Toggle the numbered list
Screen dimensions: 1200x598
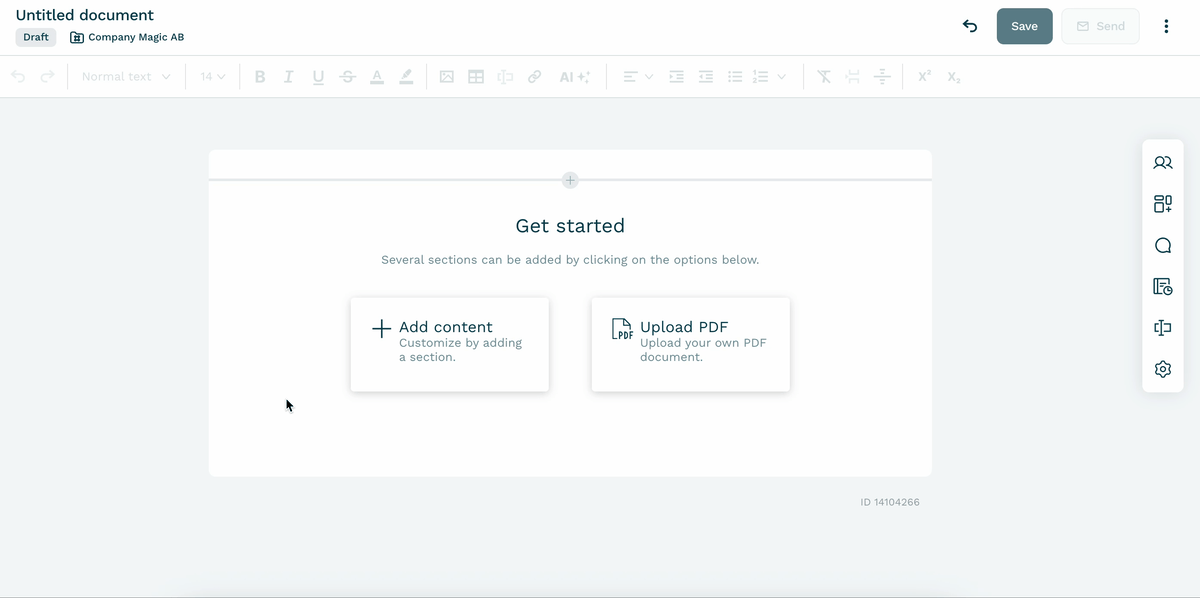tap(760, 76)
